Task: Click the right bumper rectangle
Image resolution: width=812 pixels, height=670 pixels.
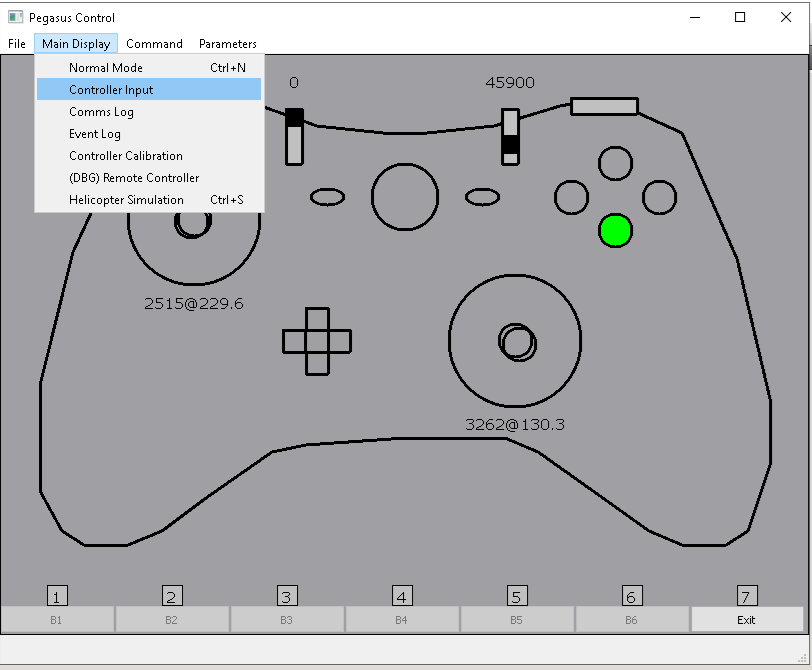Action: point(604,106)
